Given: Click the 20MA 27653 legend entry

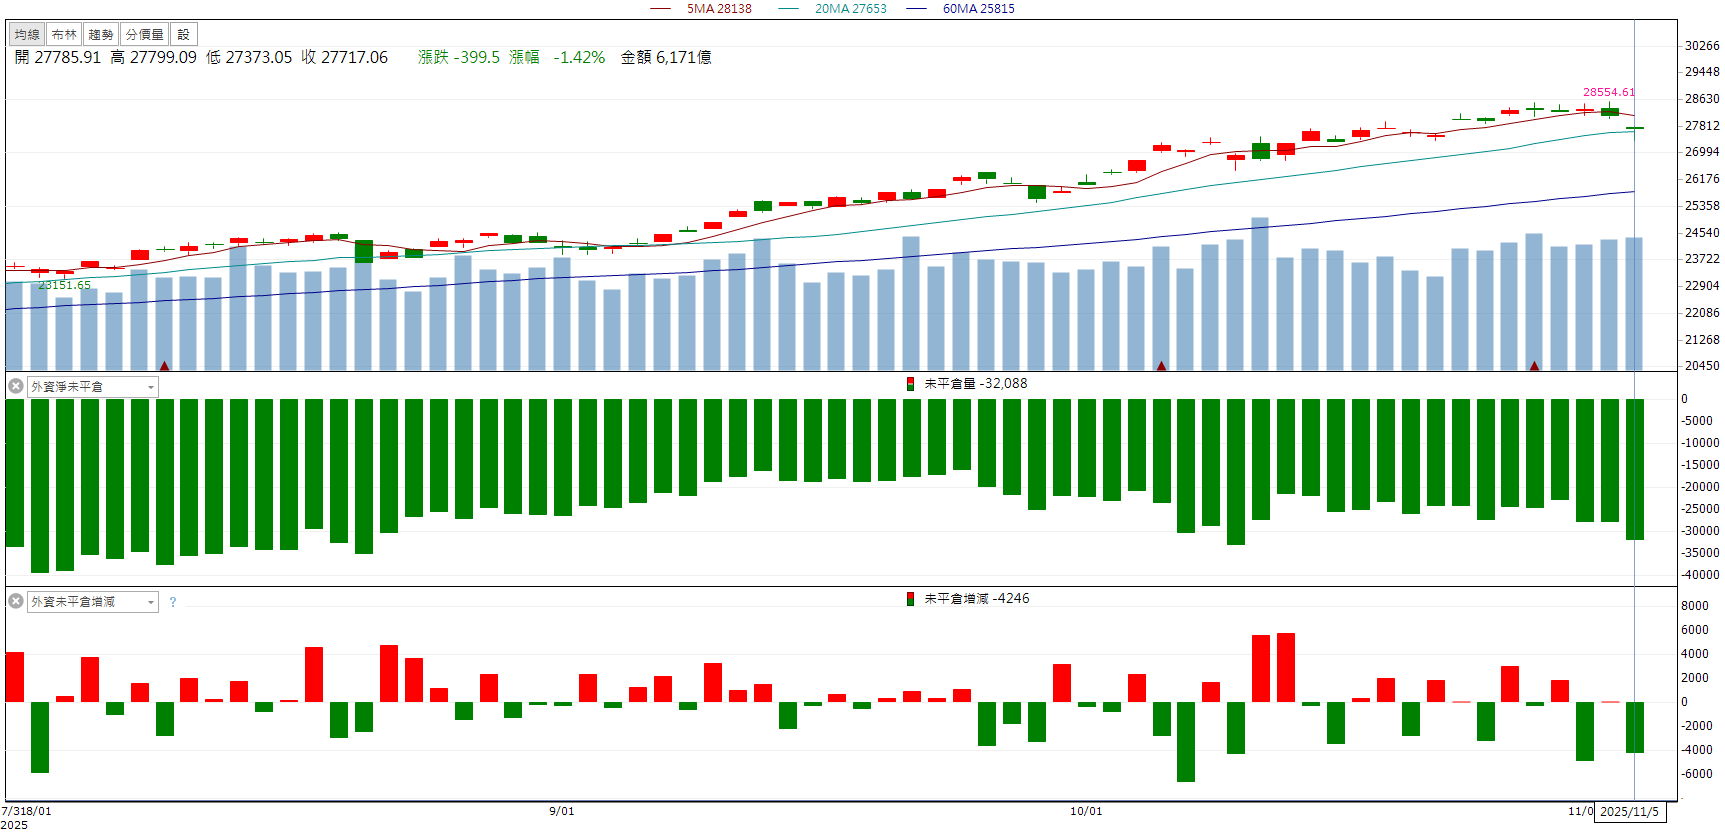Looking at the screenshot, I should click(x=832, y=9).
